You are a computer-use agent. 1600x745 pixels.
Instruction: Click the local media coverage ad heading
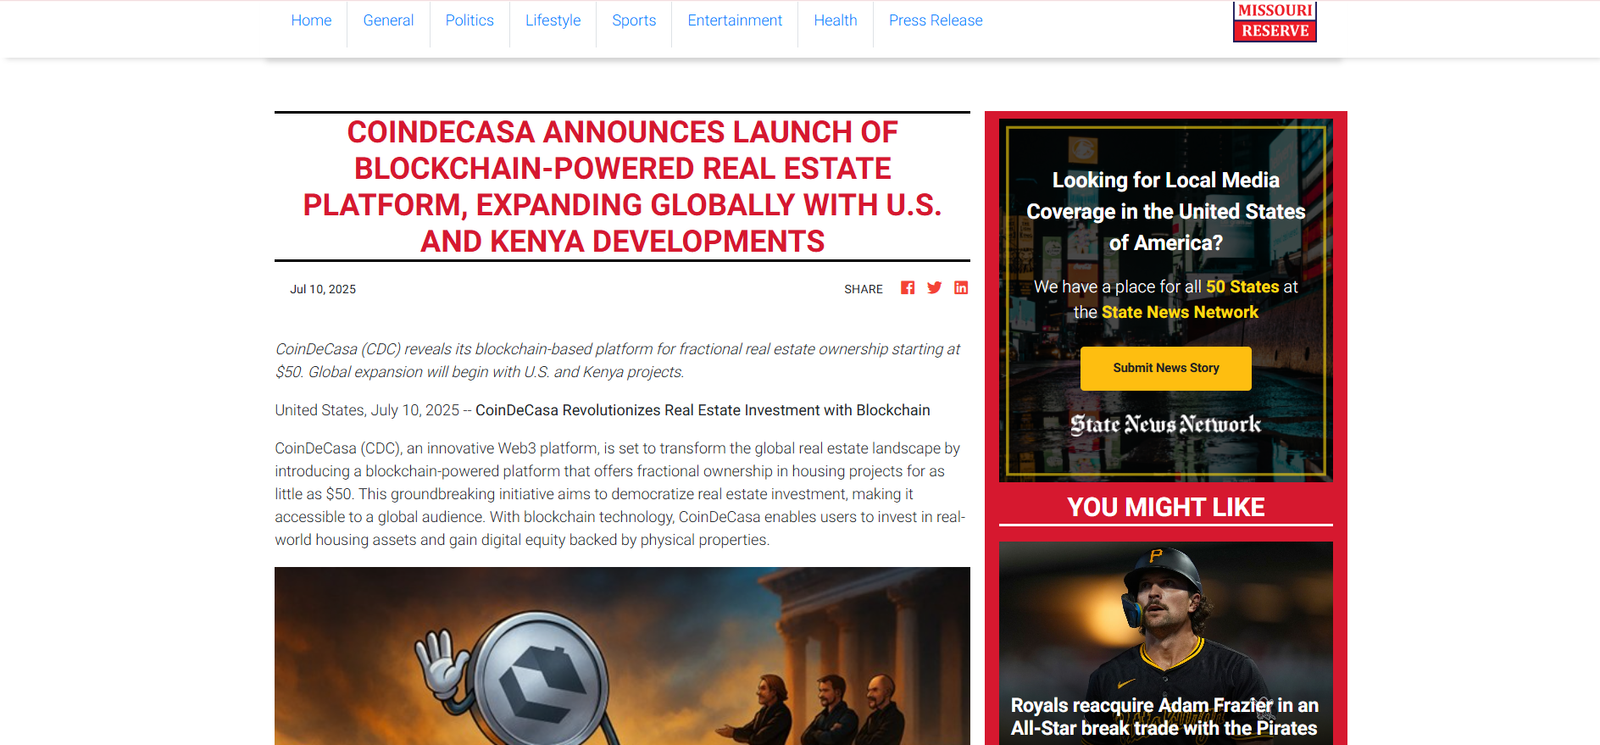pos(1165,211)
